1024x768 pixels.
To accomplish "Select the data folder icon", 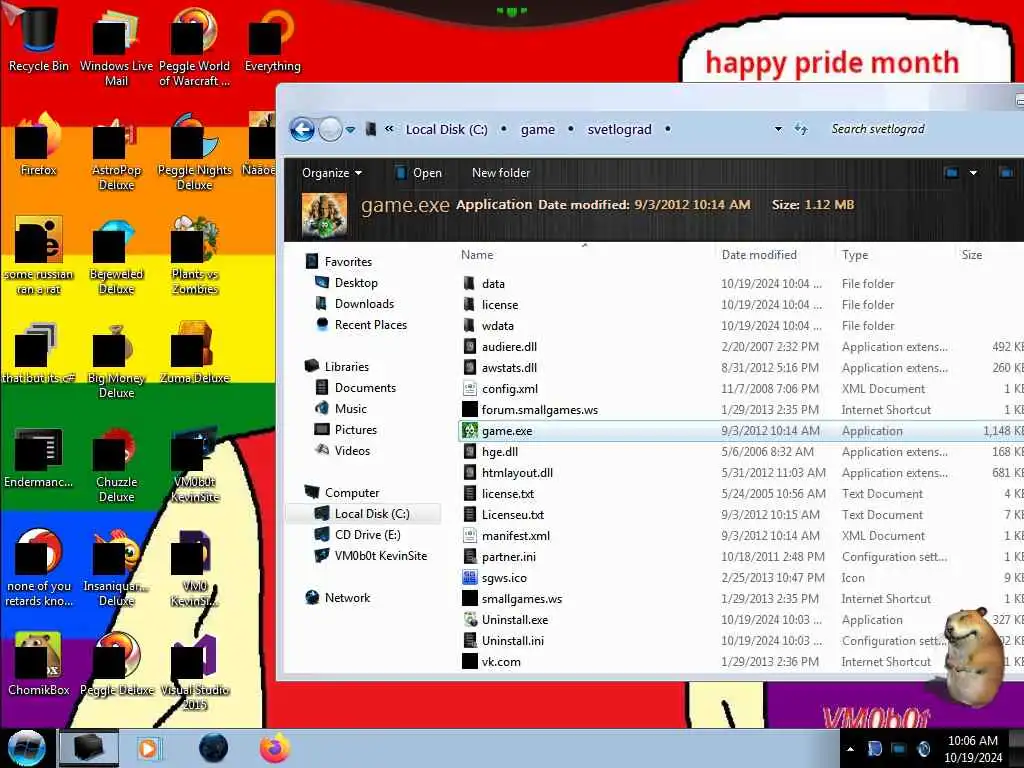I will tap(470, 283).
